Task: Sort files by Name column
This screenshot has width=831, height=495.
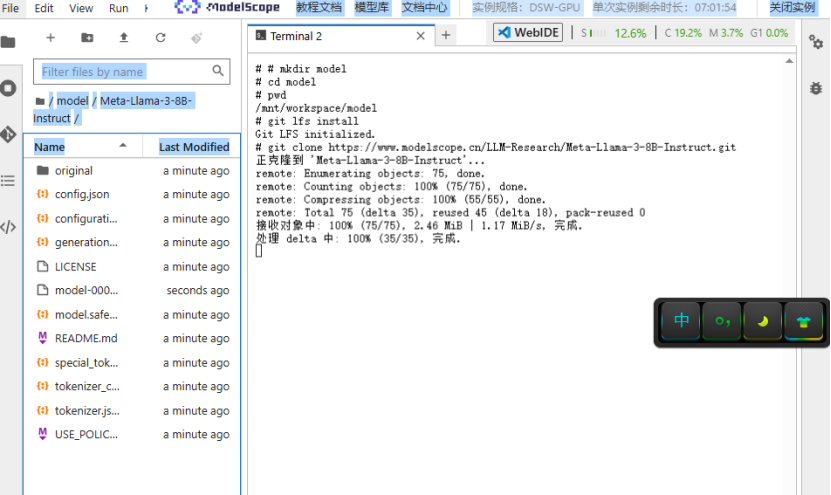Action: 83,147
